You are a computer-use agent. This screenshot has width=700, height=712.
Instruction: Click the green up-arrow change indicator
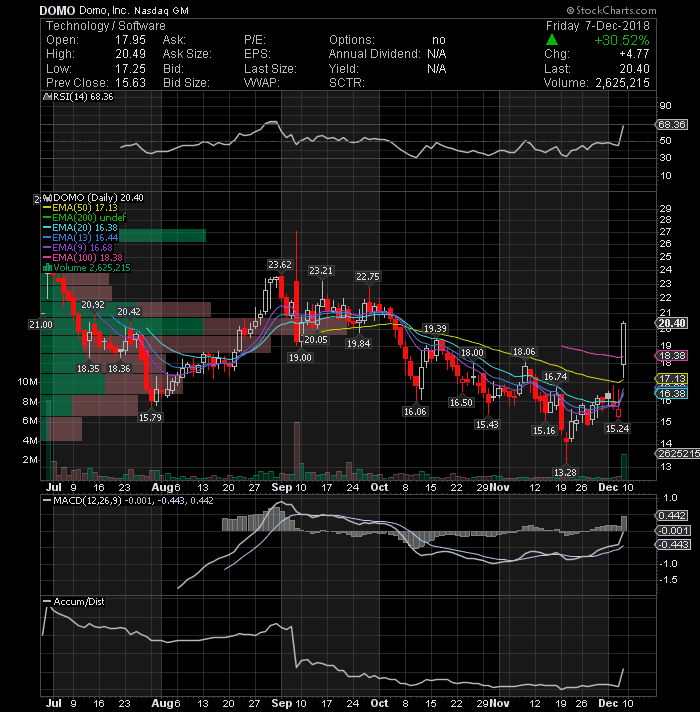552,40
